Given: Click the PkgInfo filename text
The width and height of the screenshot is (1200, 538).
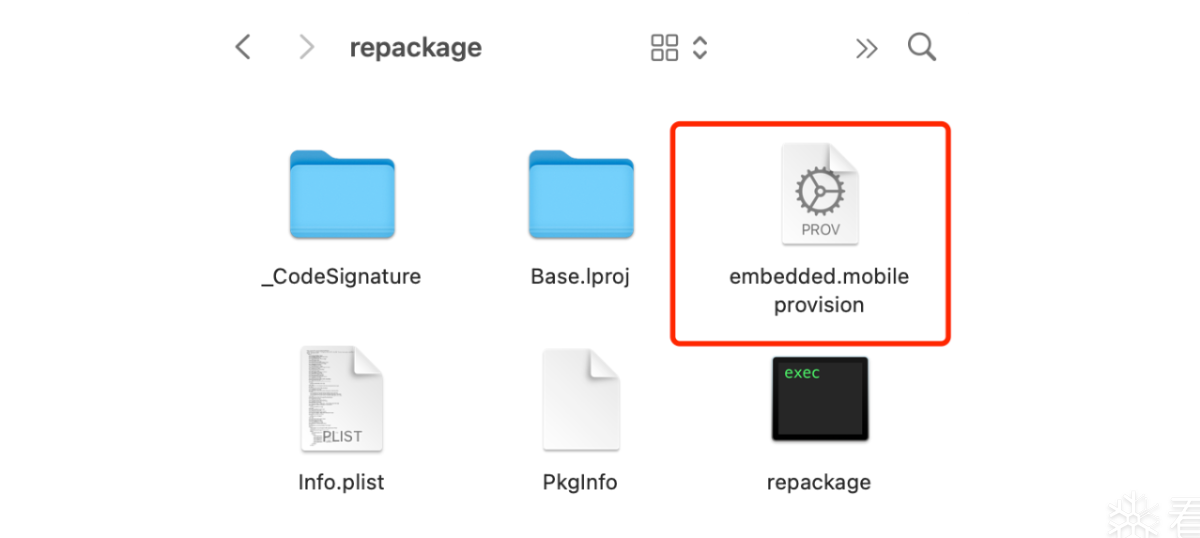Looking at the screenshot, I should [580, 482].
